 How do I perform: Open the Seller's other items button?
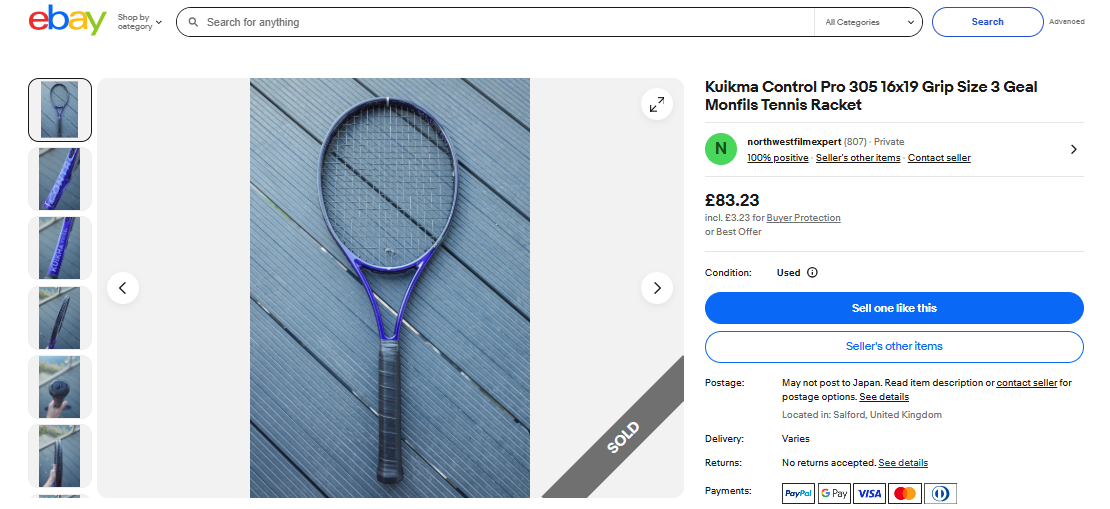click(x=894, y=346)
